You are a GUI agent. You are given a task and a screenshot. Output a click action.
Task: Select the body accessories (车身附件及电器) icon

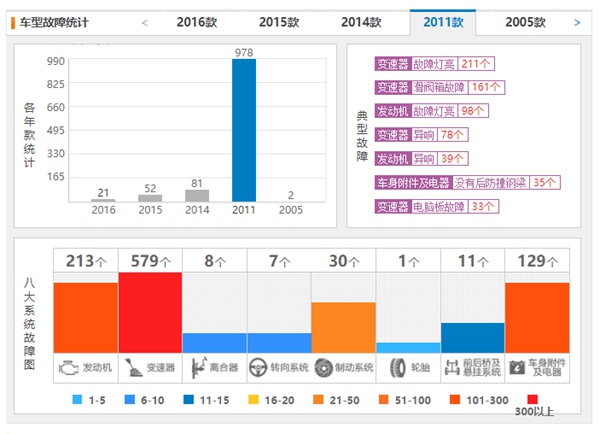517,368
